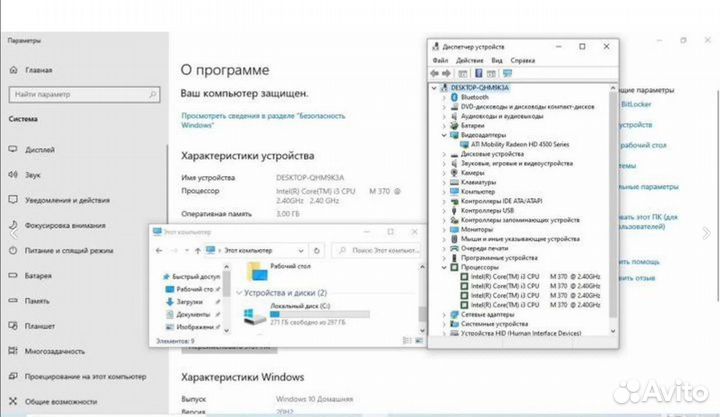Click Рабочий стол folder icon in Explorer content
This screenshot has height=417, width=720.
(257, 271)
